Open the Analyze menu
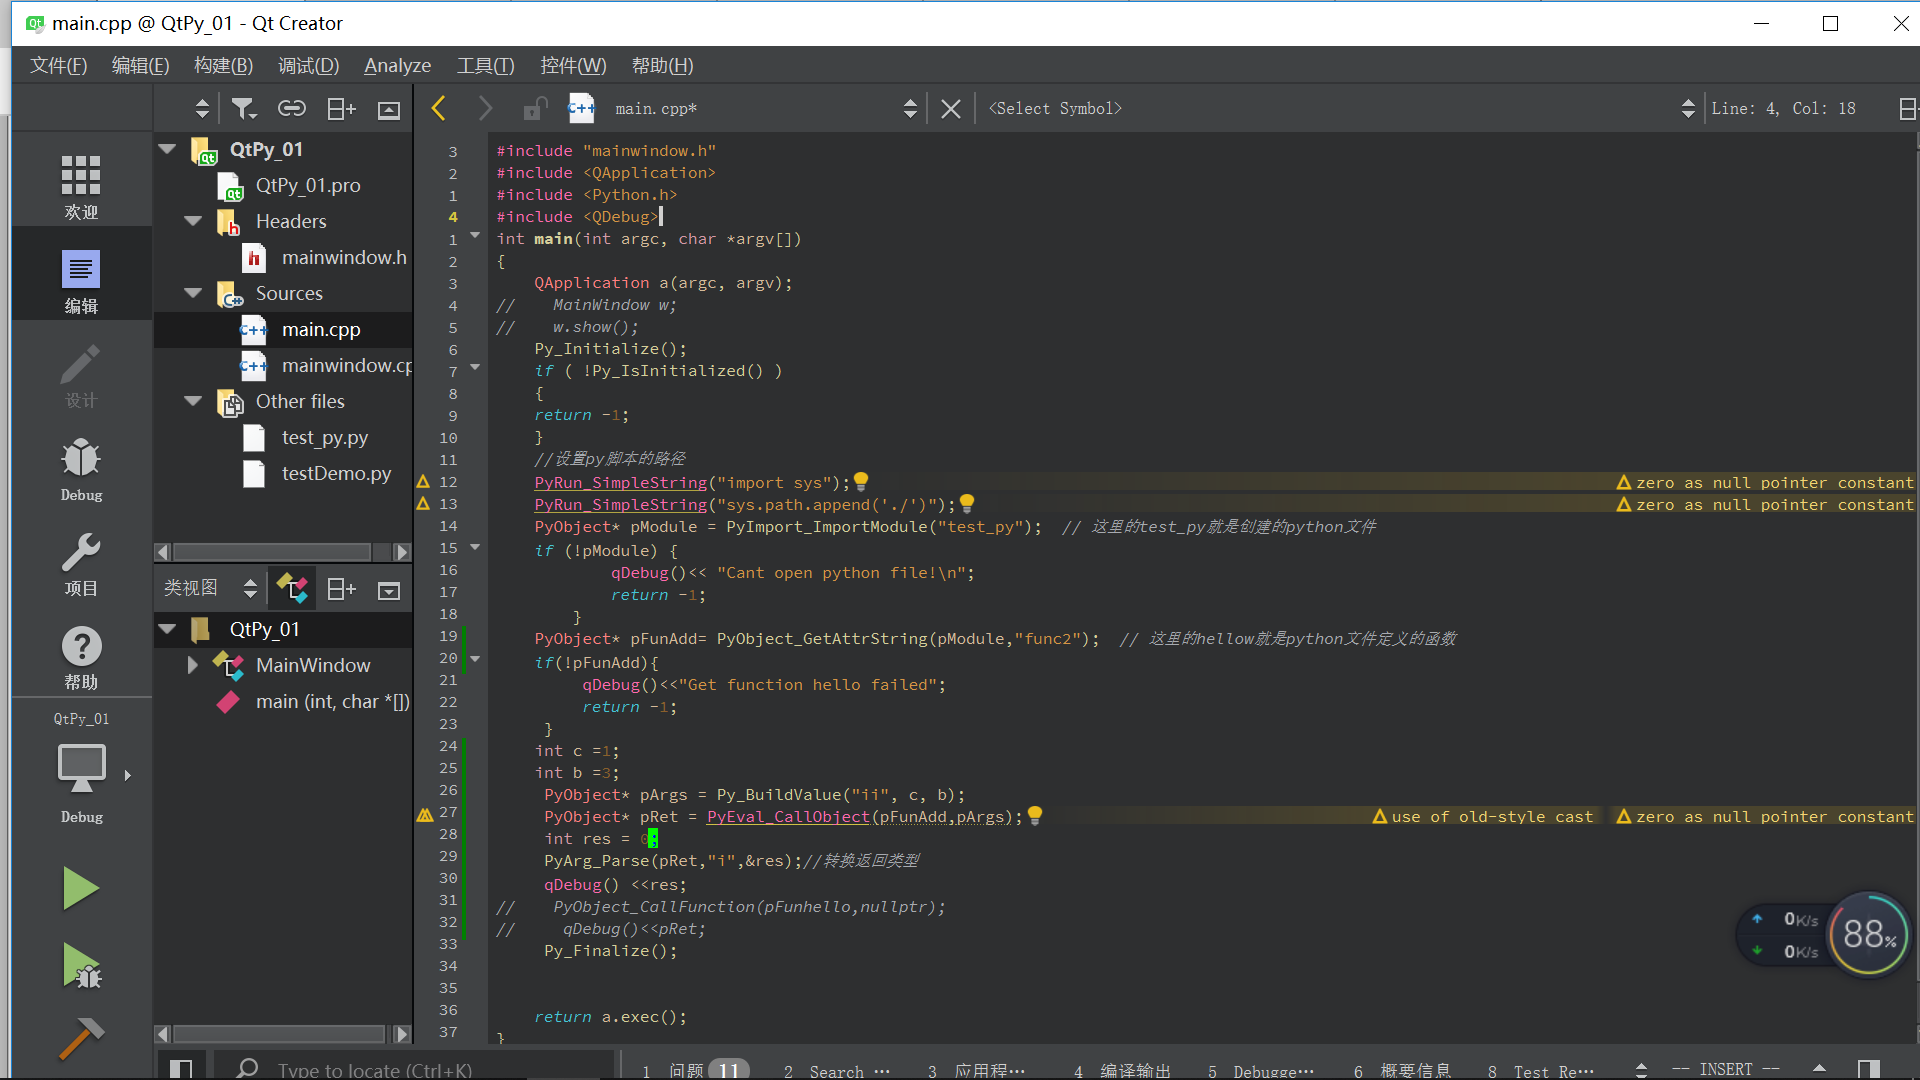This screenshot has width=1920, height=1080. (397, 65)
